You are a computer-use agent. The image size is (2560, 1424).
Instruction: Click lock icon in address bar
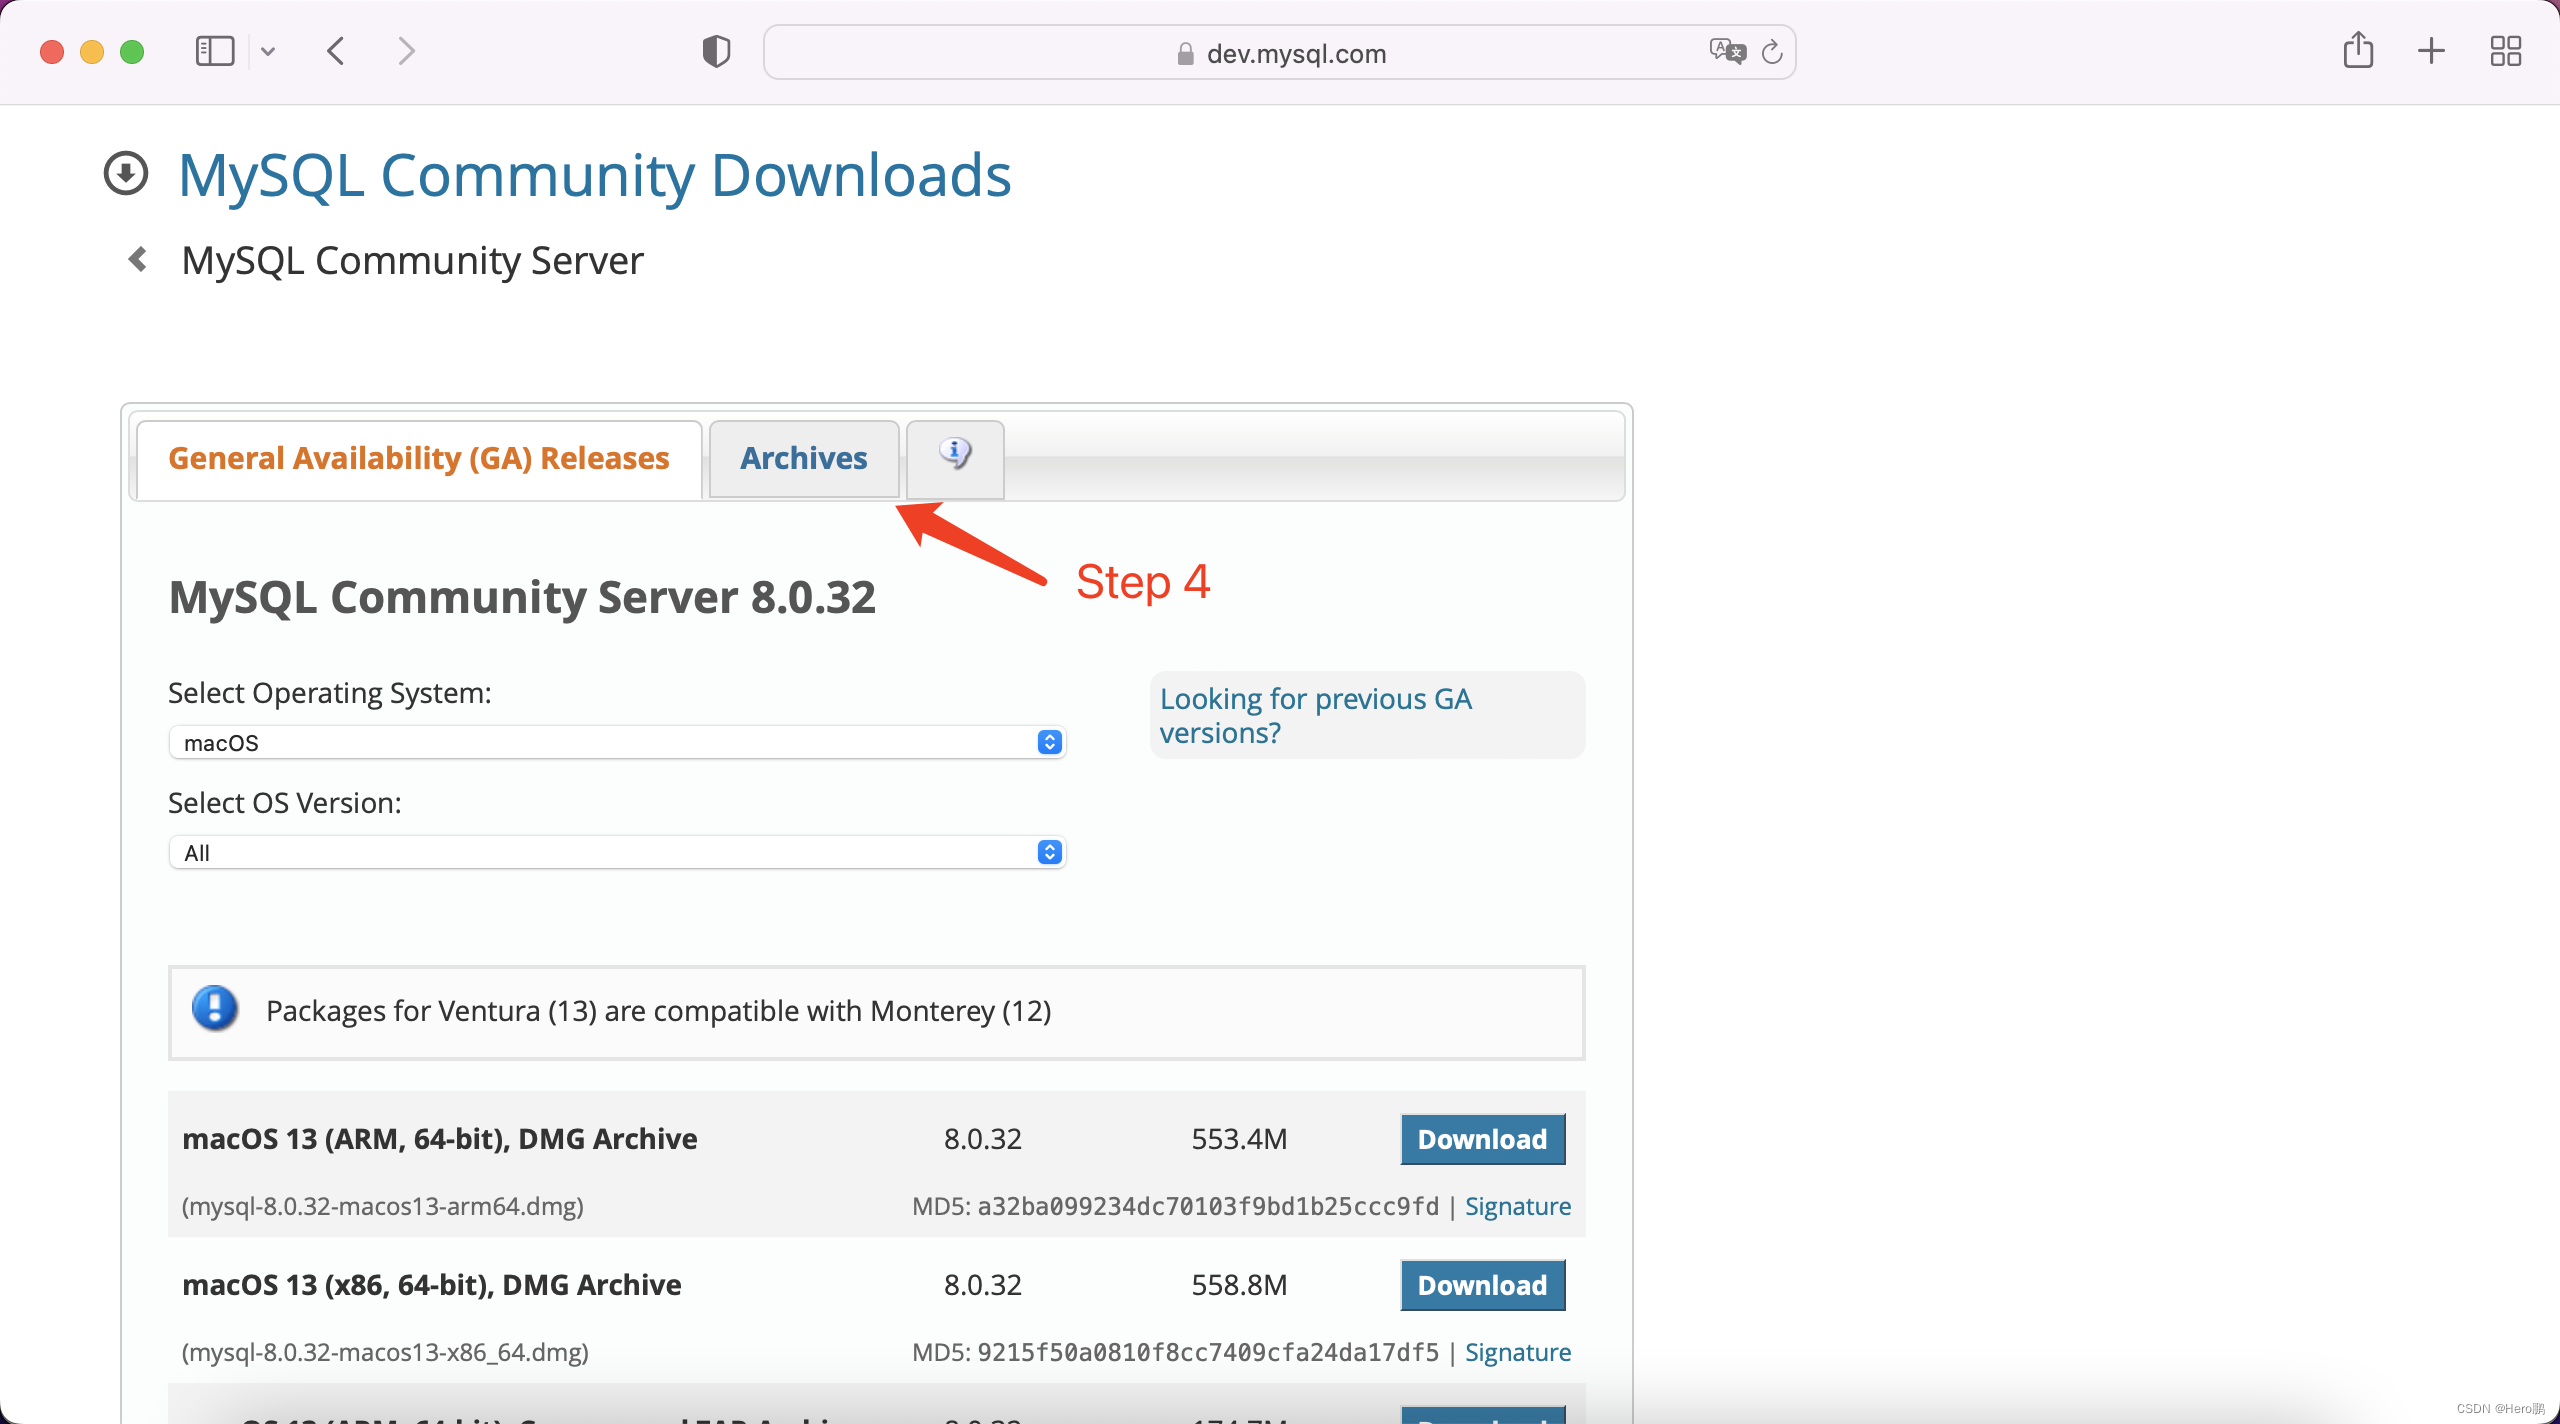point(1186,54)
